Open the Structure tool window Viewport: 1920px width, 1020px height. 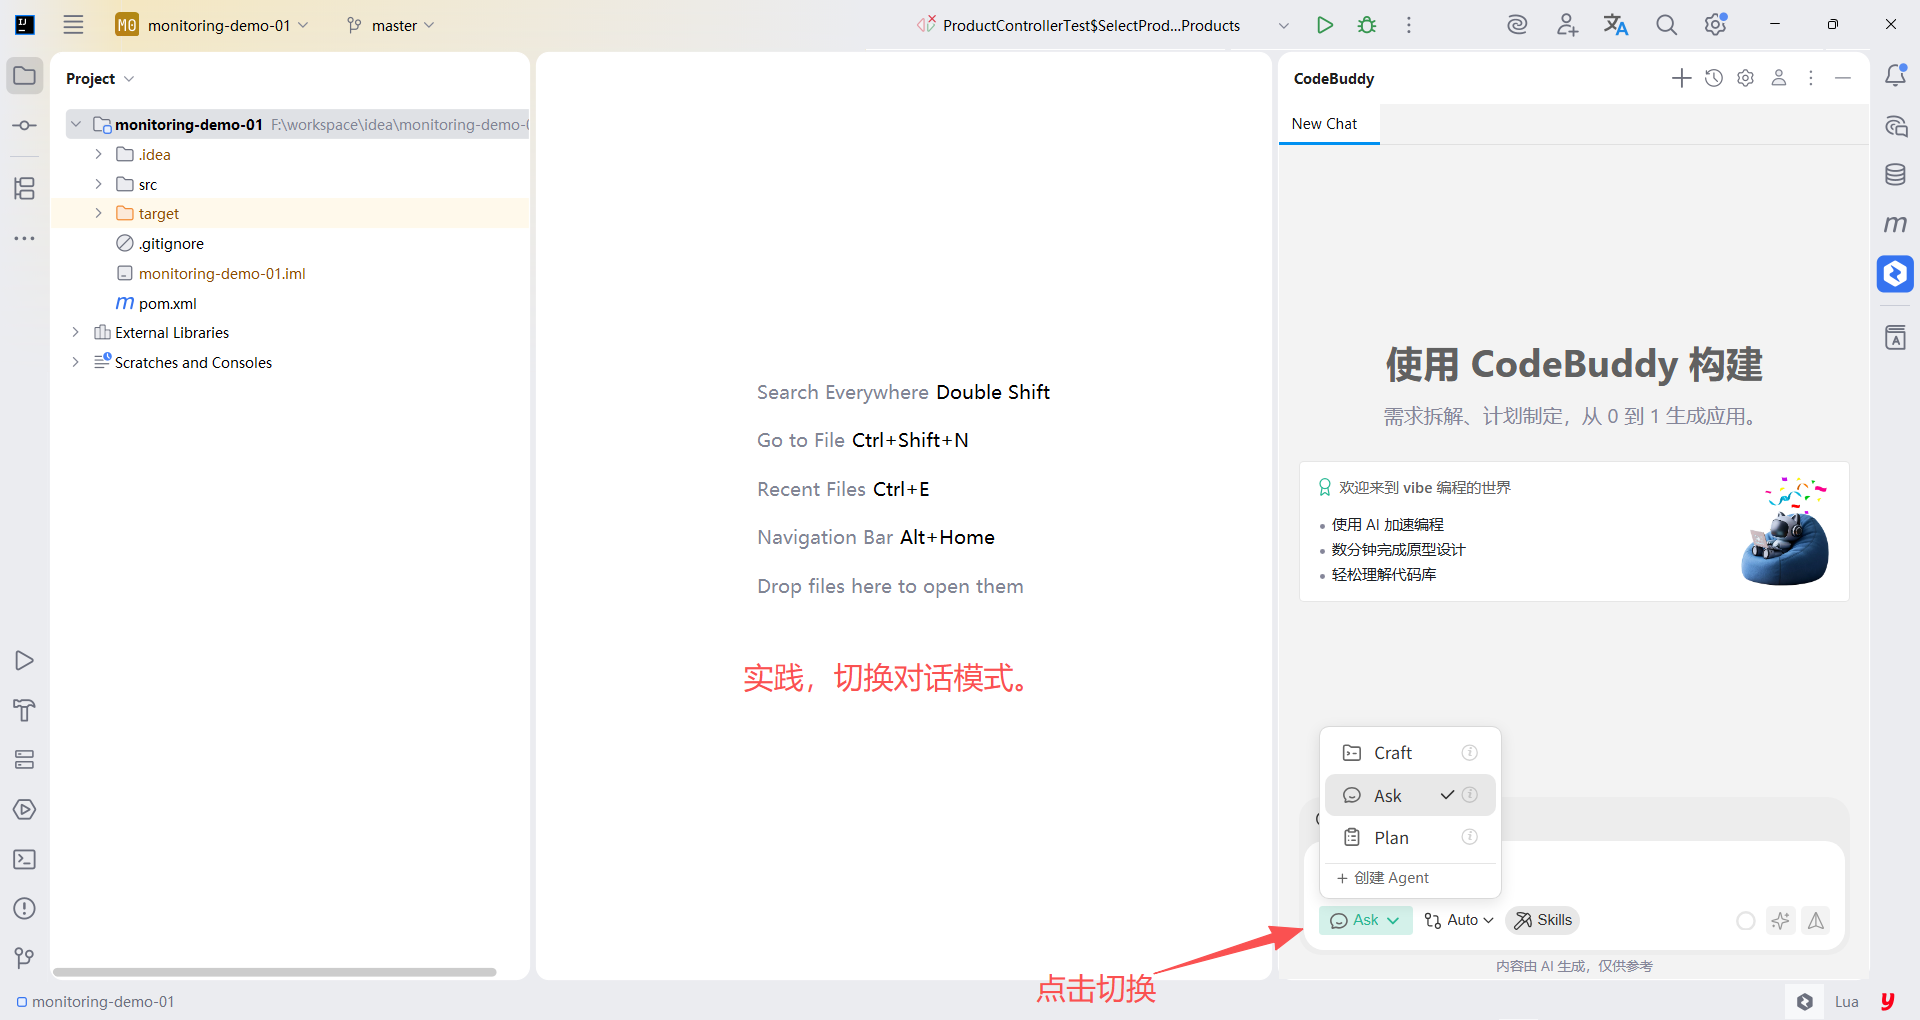pos(25,188)
